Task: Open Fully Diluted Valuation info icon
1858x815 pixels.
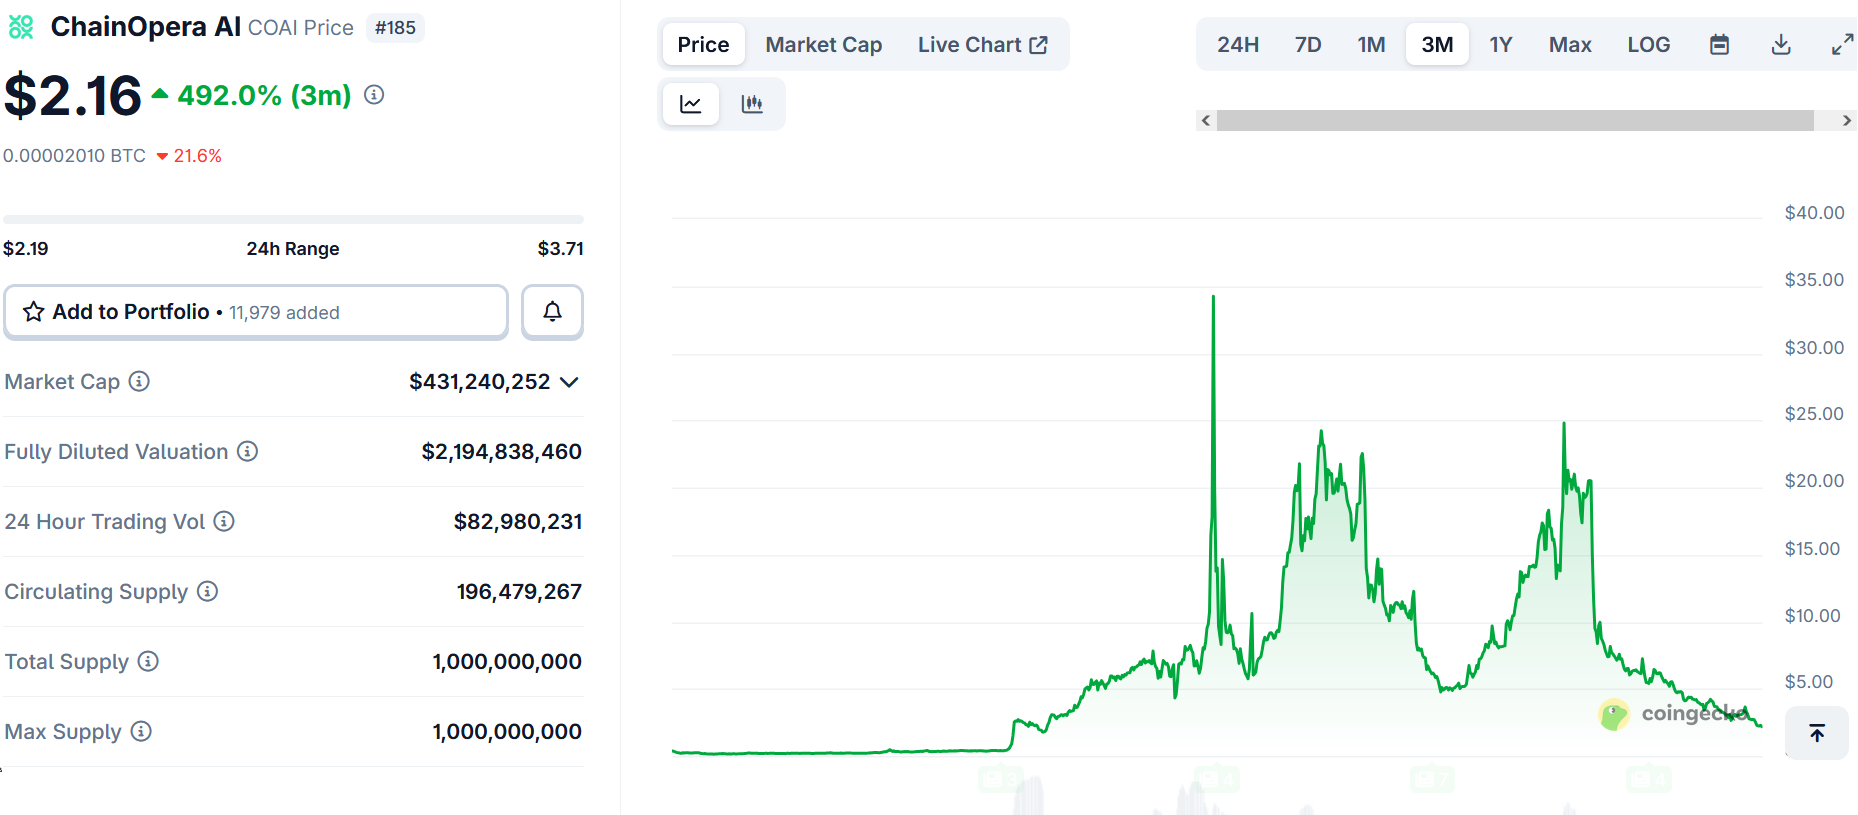Action: tap(247, 451)
